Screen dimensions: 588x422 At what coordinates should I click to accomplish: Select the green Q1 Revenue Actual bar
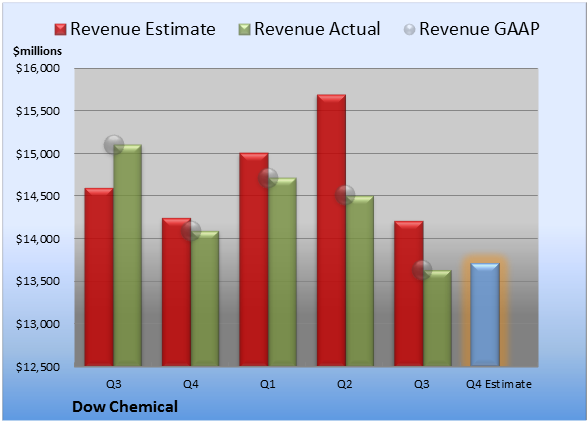point(282,272)
